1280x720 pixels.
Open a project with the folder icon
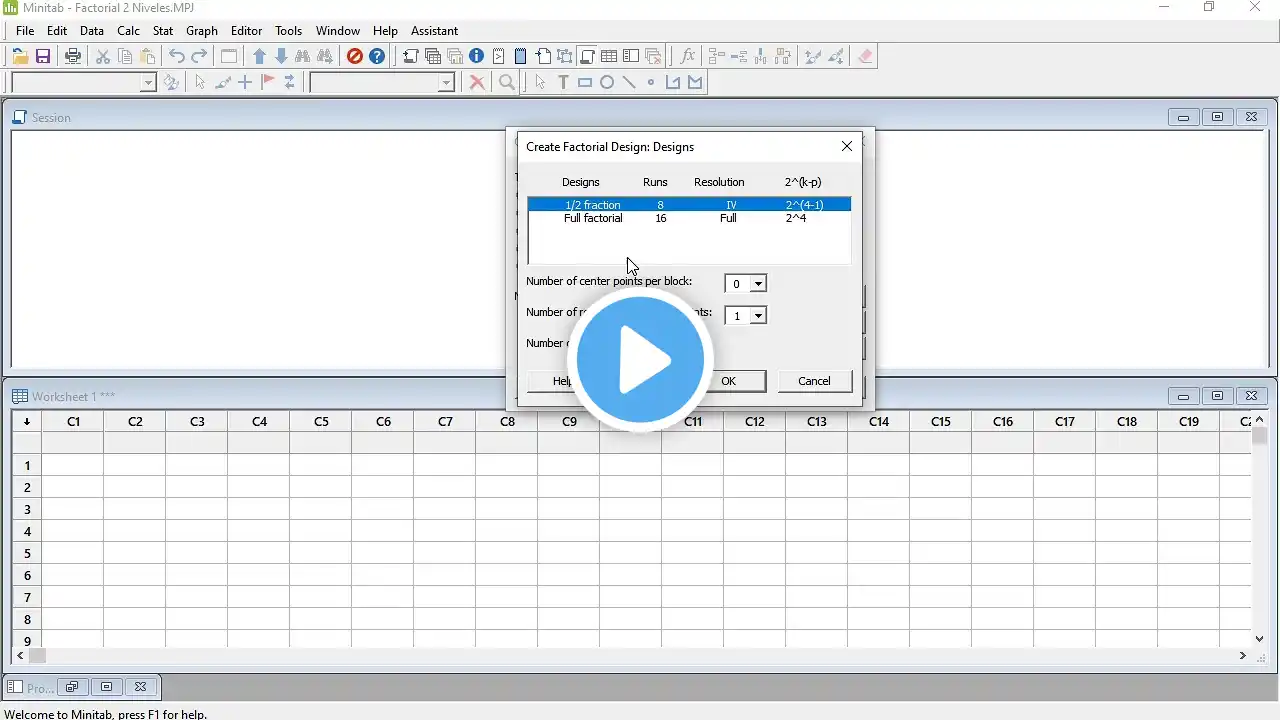[x=20, y=57]
